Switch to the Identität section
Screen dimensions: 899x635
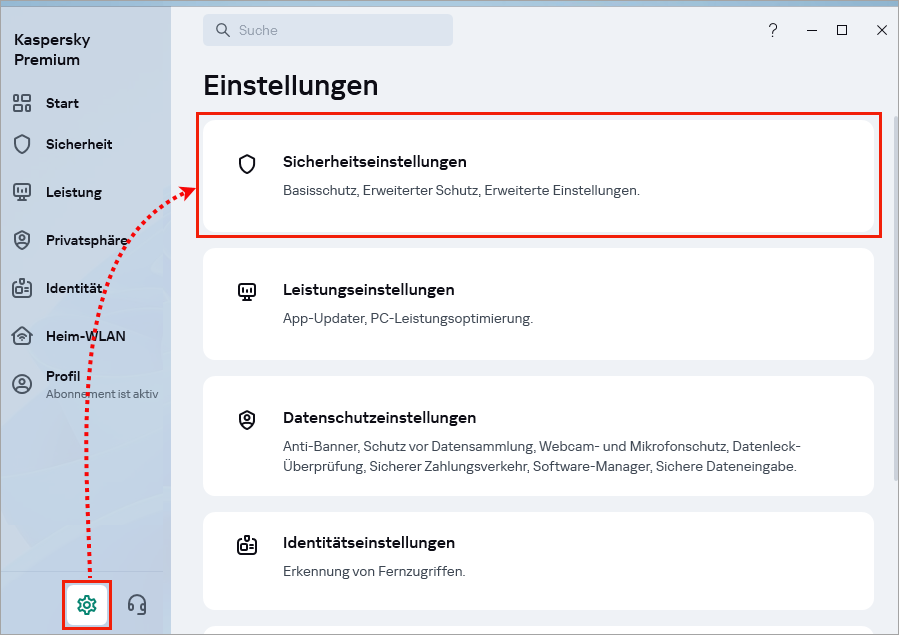(x=73, y=288)
